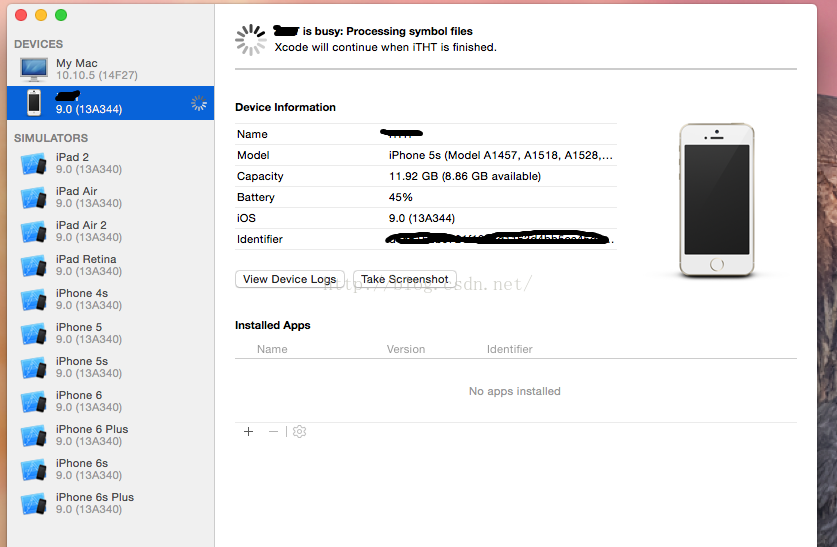This screenshot has width=837, height=547.
Task: Sort installed apps by Name column
Action: pos(272,349)
